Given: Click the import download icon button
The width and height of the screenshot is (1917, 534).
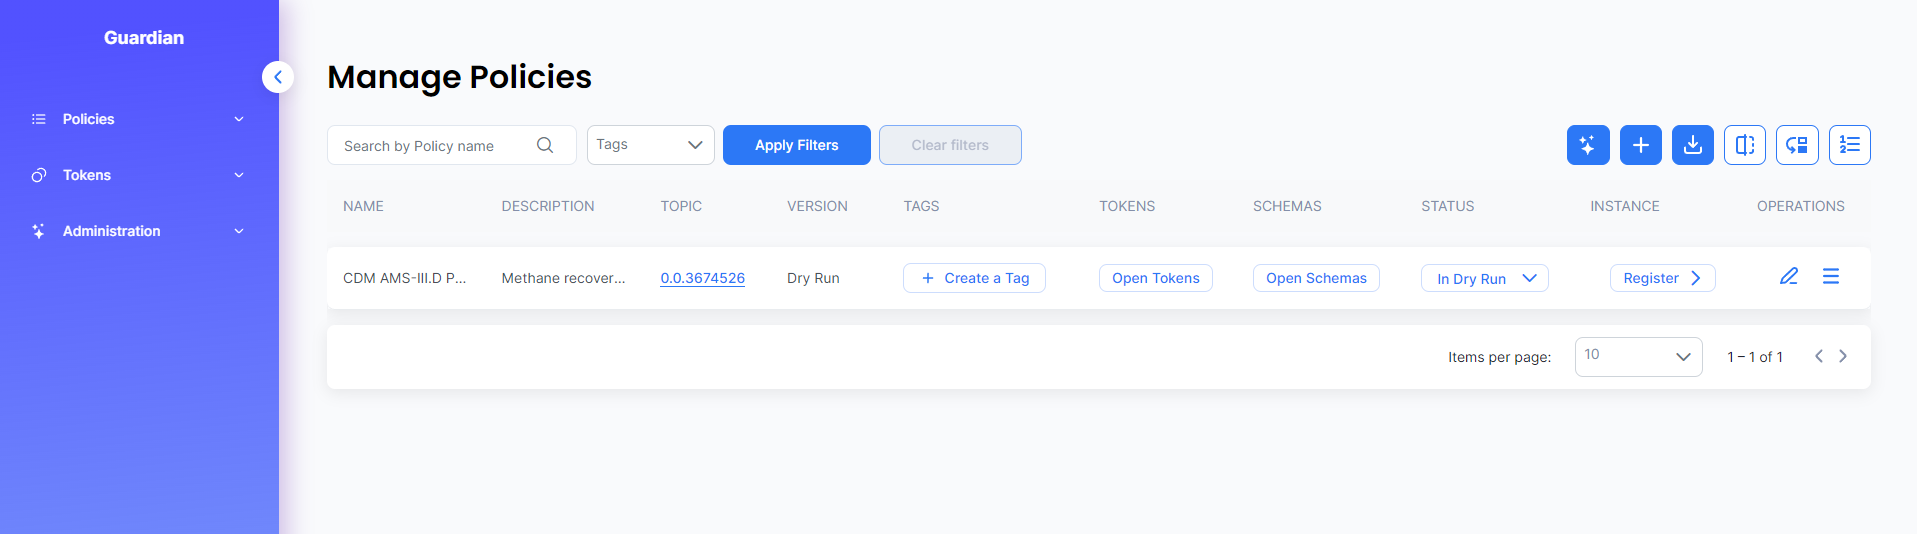Looking at the screenshot, I should coord(1693,145).
